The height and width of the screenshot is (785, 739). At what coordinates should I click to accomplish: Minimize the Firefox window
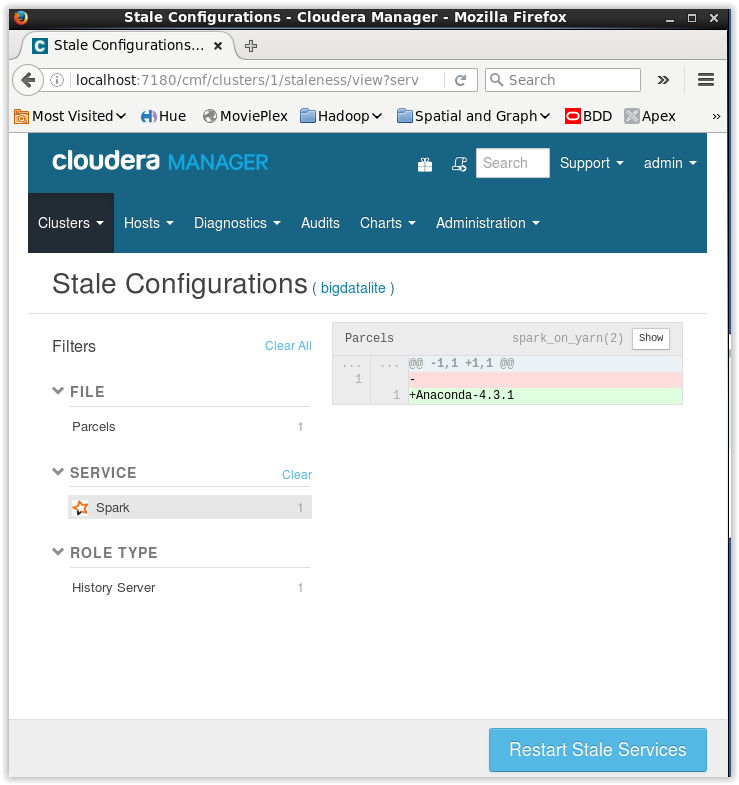point(670,19)
